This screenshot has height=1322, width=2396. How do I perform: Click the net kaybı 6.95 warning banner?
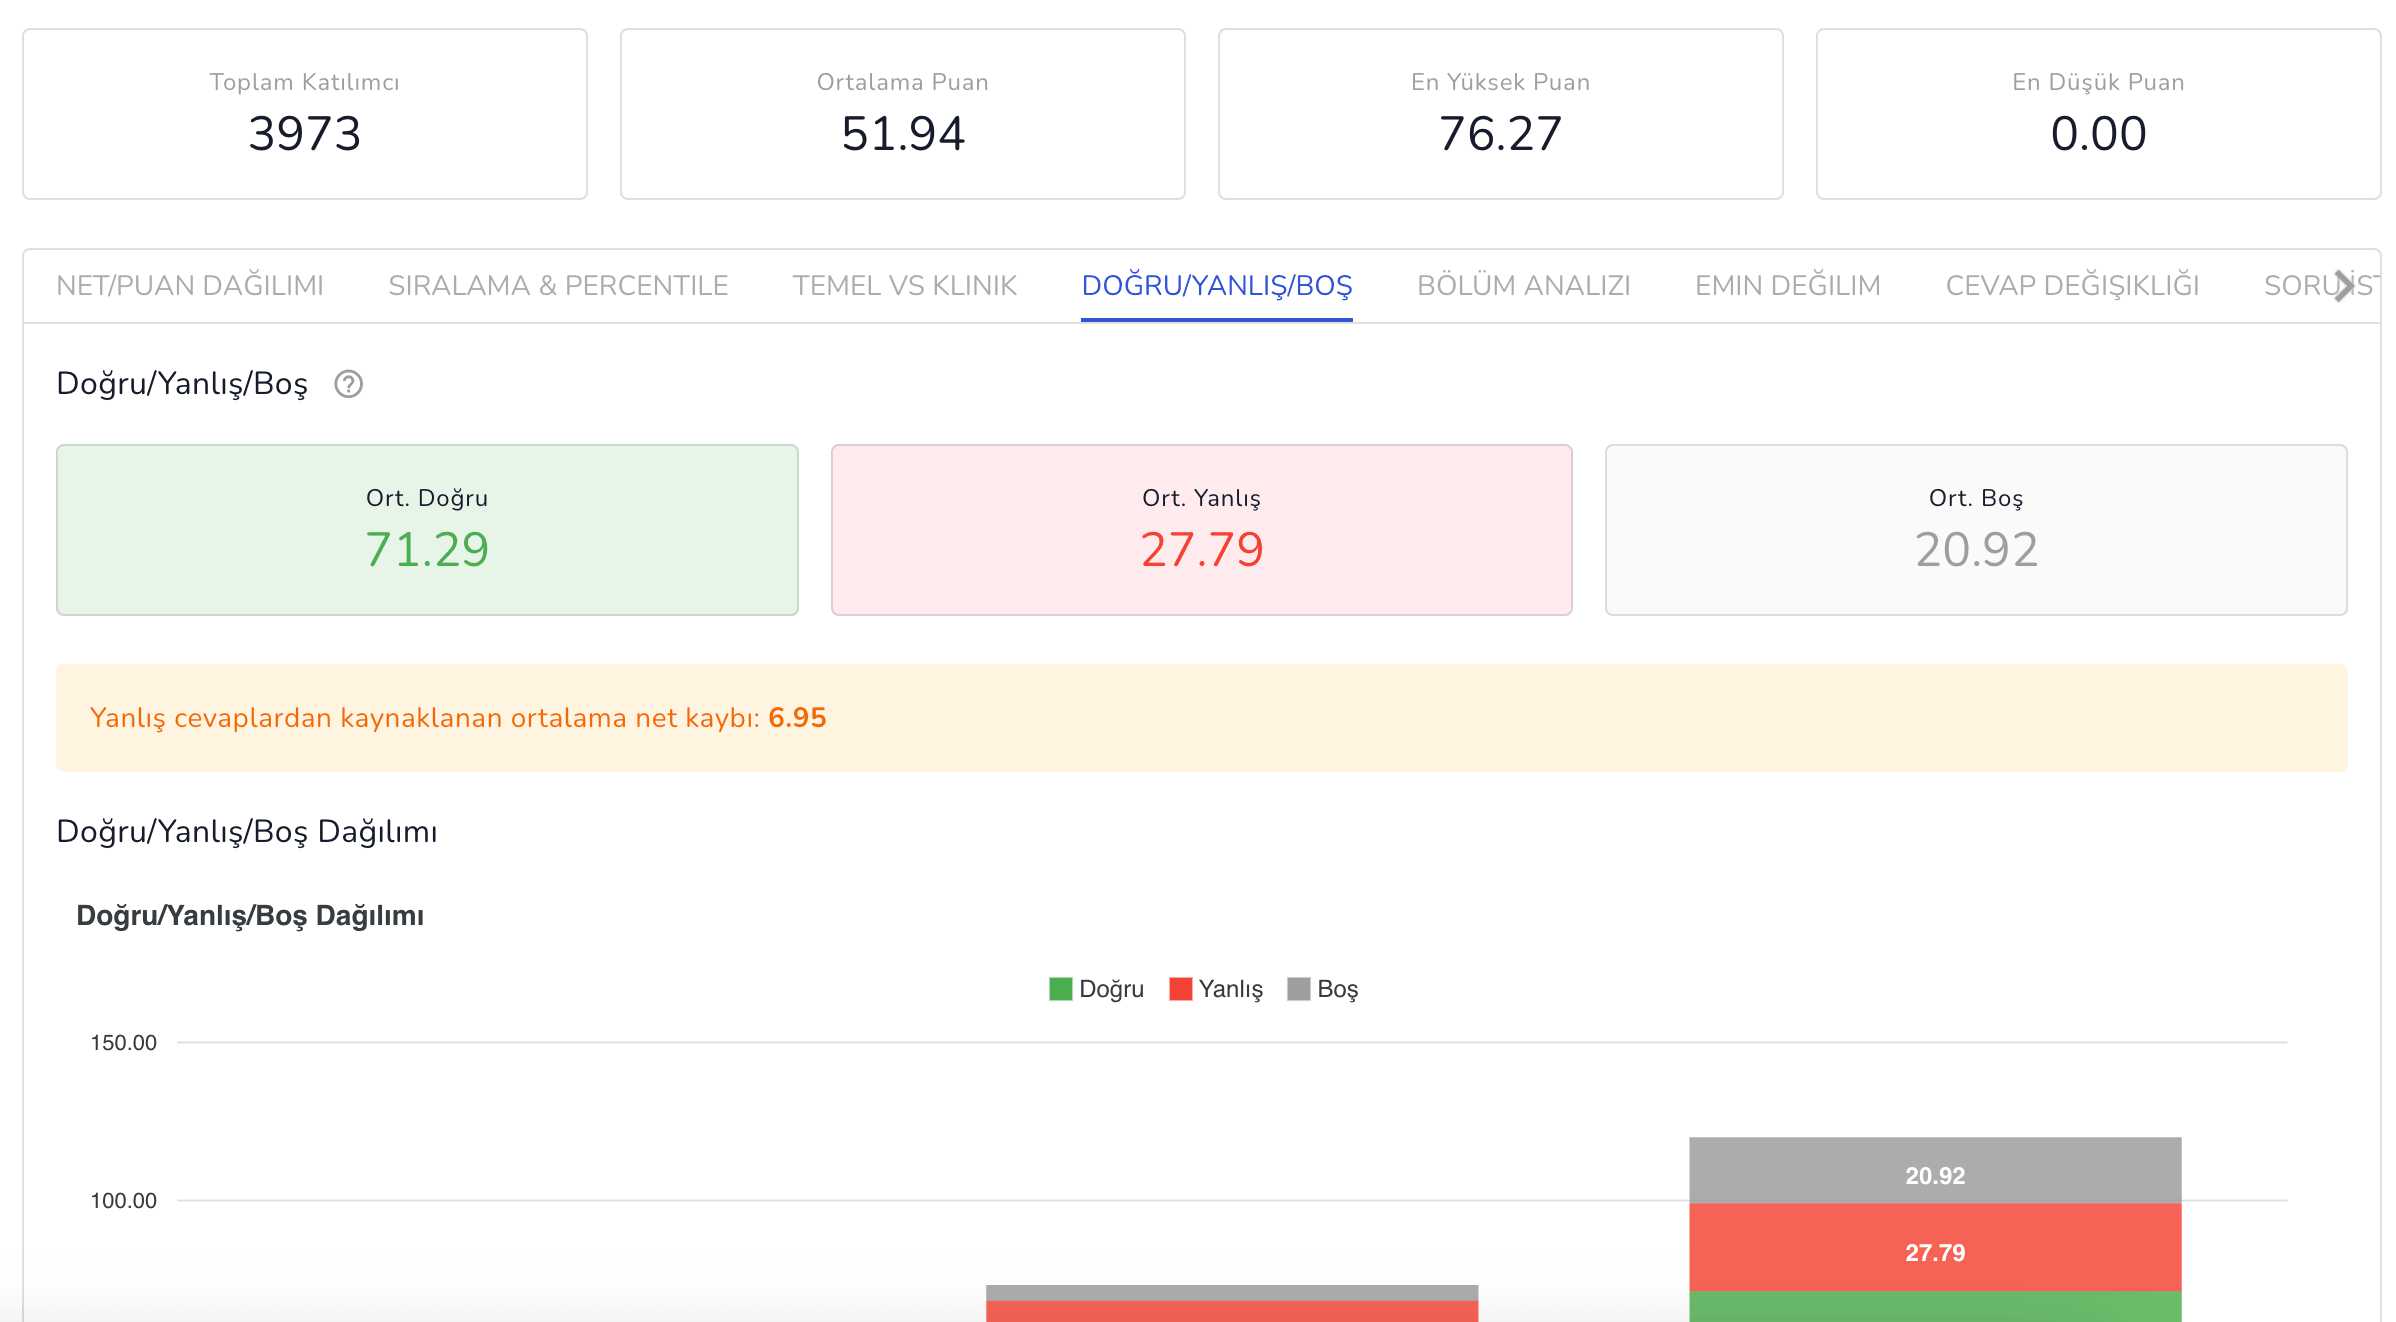pyautogui.click(x=1202, y=718)
